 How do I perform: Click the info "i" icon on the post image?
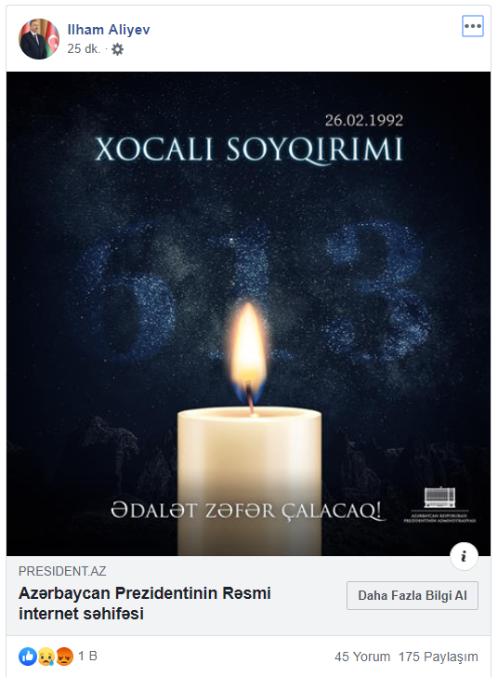click(464, 556)
